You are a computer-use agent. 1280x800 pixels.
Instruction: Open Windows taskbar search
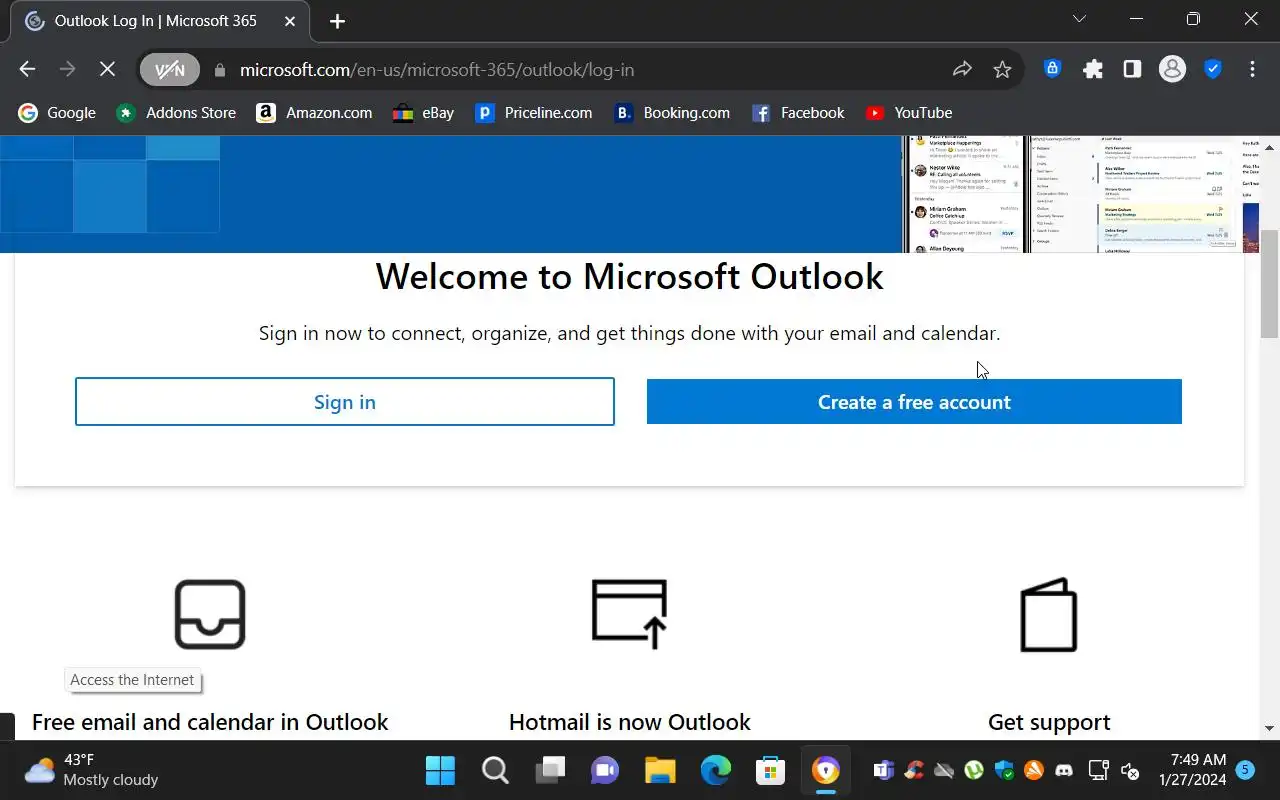pos(495,770)
